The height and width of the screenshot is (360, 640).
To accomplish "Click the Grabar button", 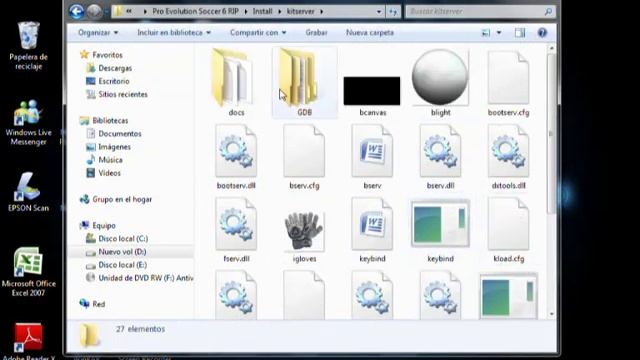I will (x=316, y=33).
